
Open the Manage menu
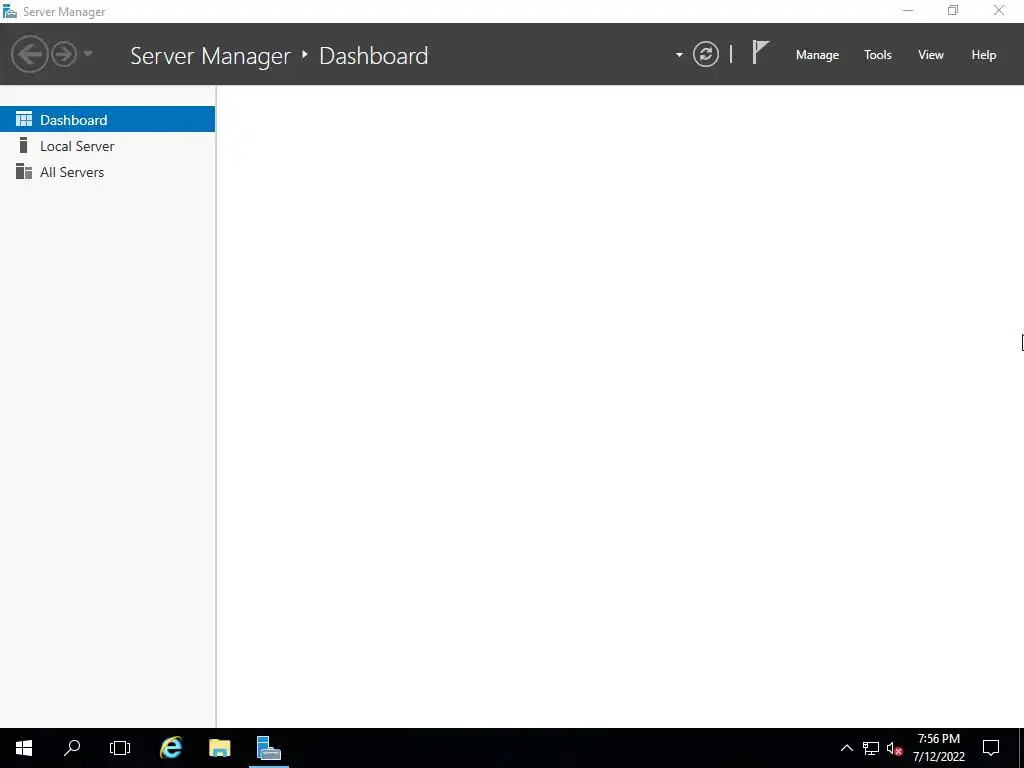coord(817,55)
